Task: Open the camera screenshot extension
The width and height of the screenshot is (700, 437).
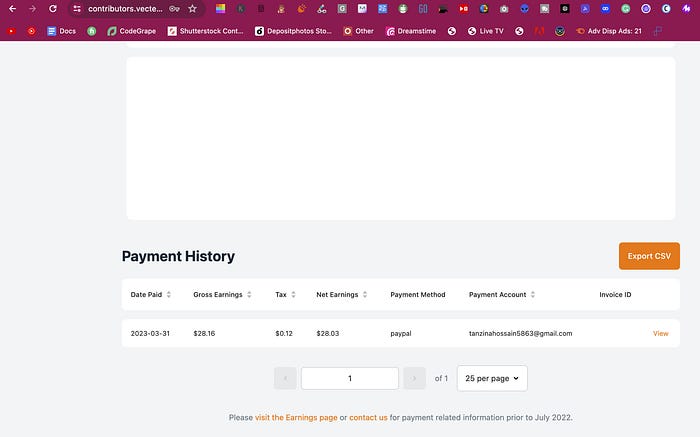Action: (x=504, y=8)
